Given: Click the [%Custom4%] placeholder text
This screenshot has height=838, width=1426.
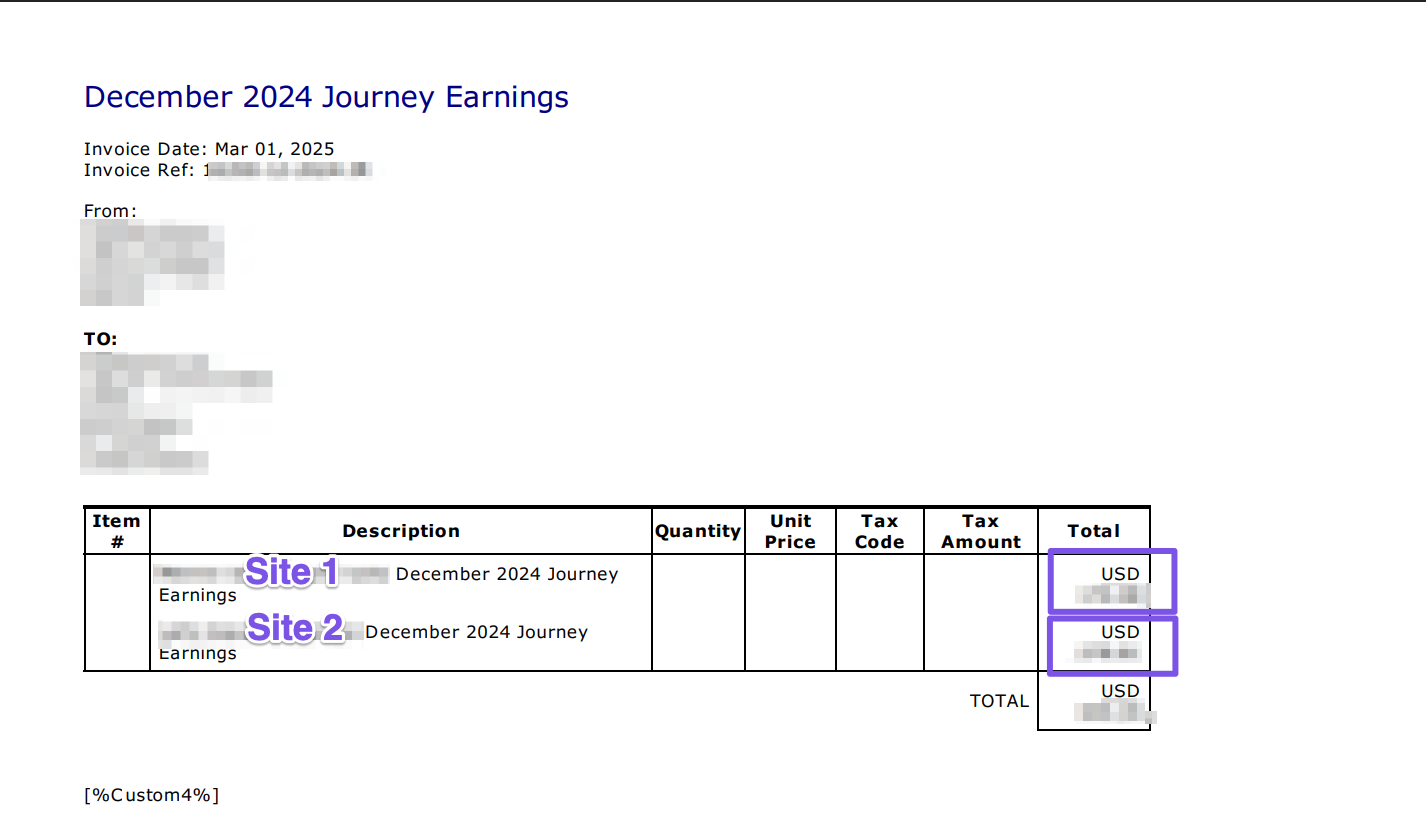Looking at the screenshot, I should point(151,795).
